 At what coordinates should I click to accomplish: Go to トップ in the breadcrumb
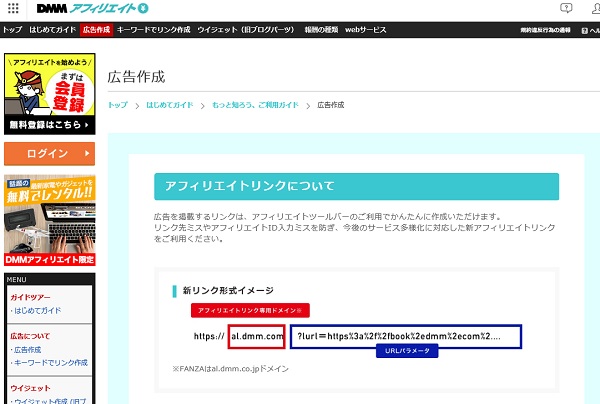pyautogui.click(x=118, y=105)
